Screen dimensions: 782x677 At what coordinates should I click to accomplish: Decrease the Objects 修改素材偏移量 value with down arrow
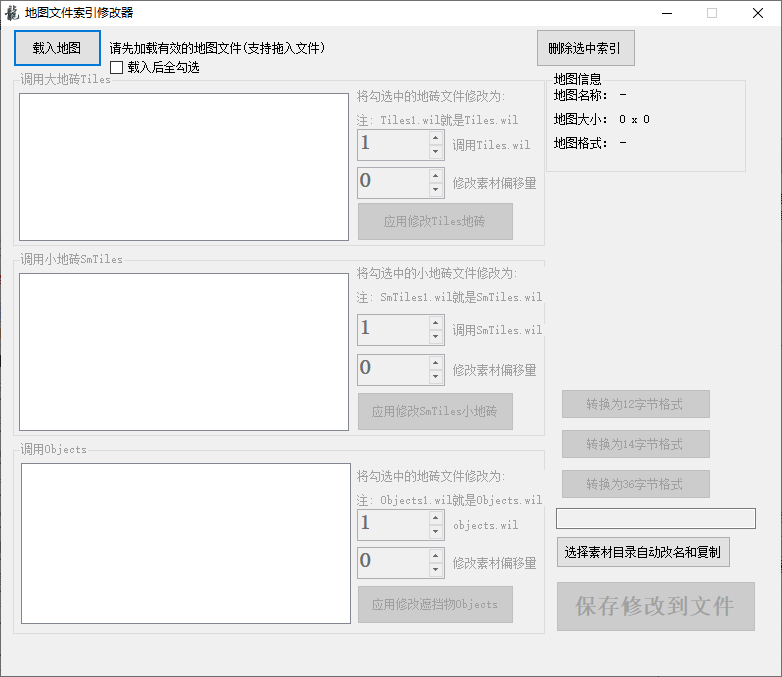pos(436,570)
